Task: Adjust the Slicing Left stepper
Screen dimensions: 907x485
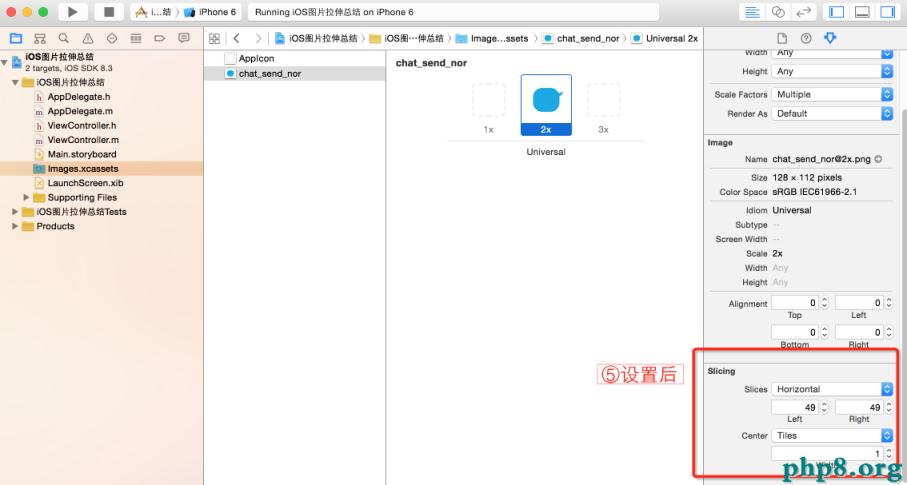Action: [x=825, y=407]
